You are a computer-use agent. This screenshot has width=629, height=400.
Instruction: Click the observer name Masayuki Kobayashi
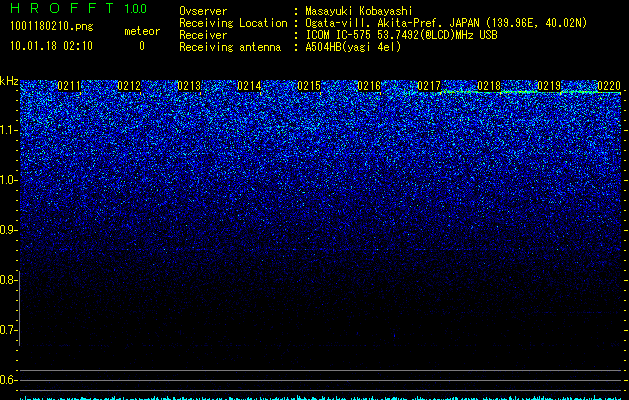[359, 11]
